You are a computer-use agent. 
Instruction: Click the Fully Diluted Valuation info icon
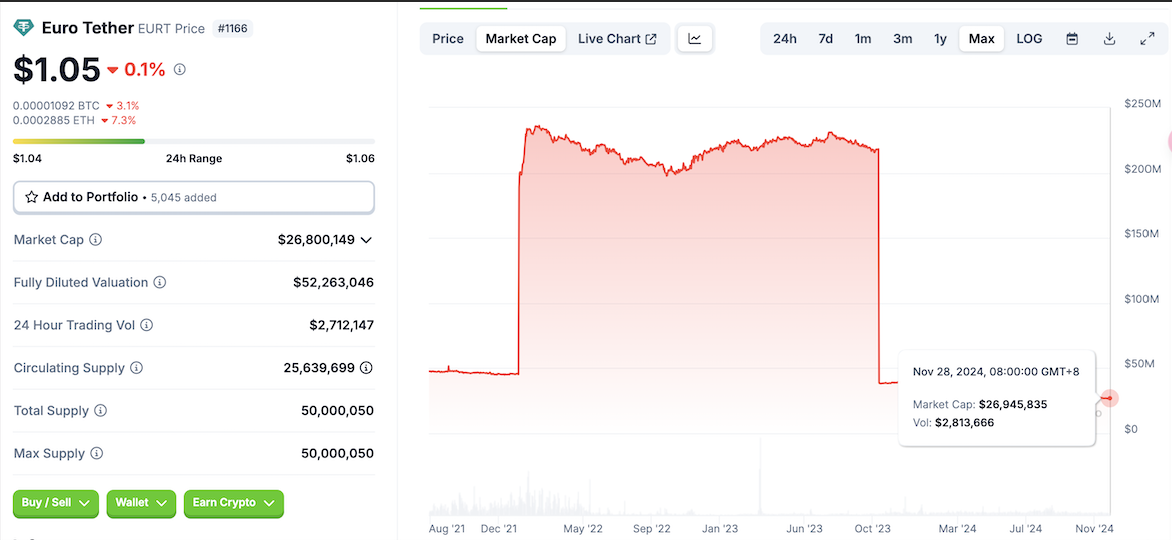tap(160, 283)
